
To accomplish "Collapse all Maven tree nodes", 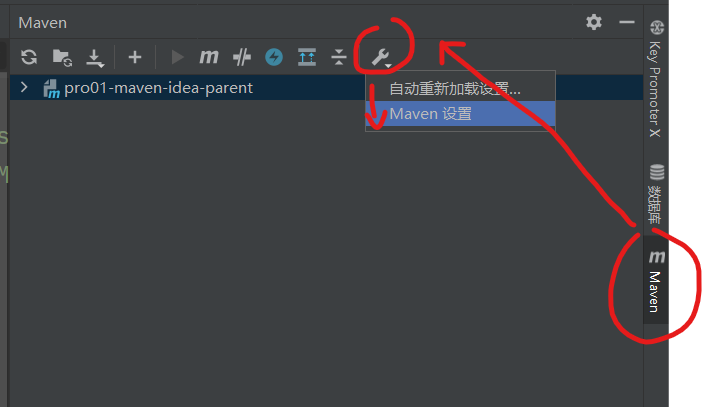I will 339,57.
